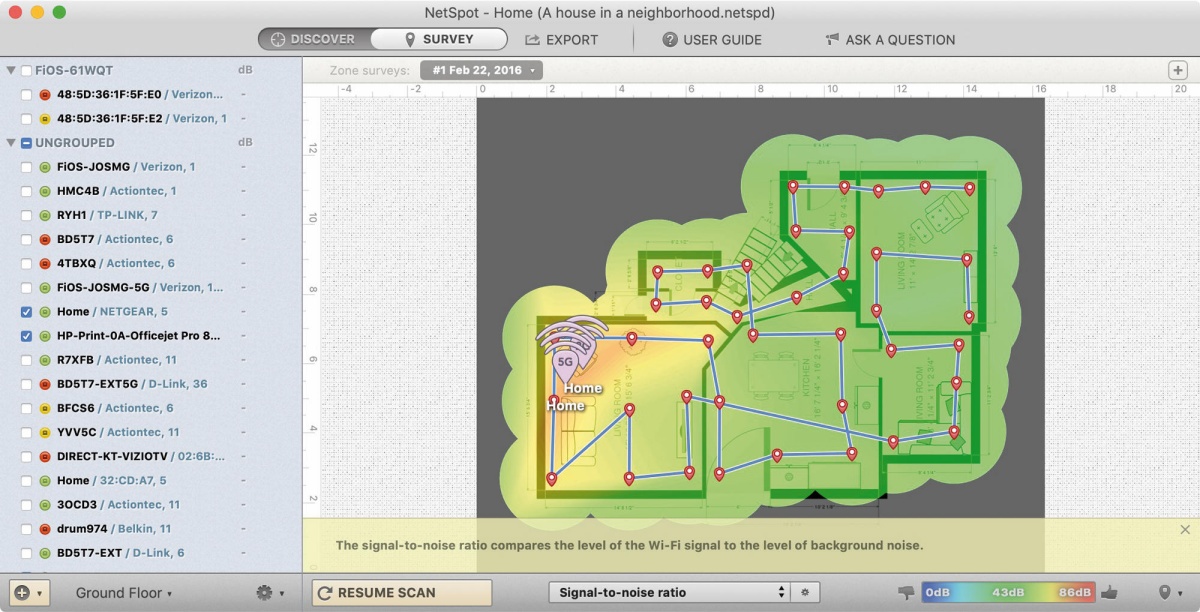
Task: Click the signal icon beside Home / 32:CD:A7
Action: pyautogui.click(x=45, y=480)
